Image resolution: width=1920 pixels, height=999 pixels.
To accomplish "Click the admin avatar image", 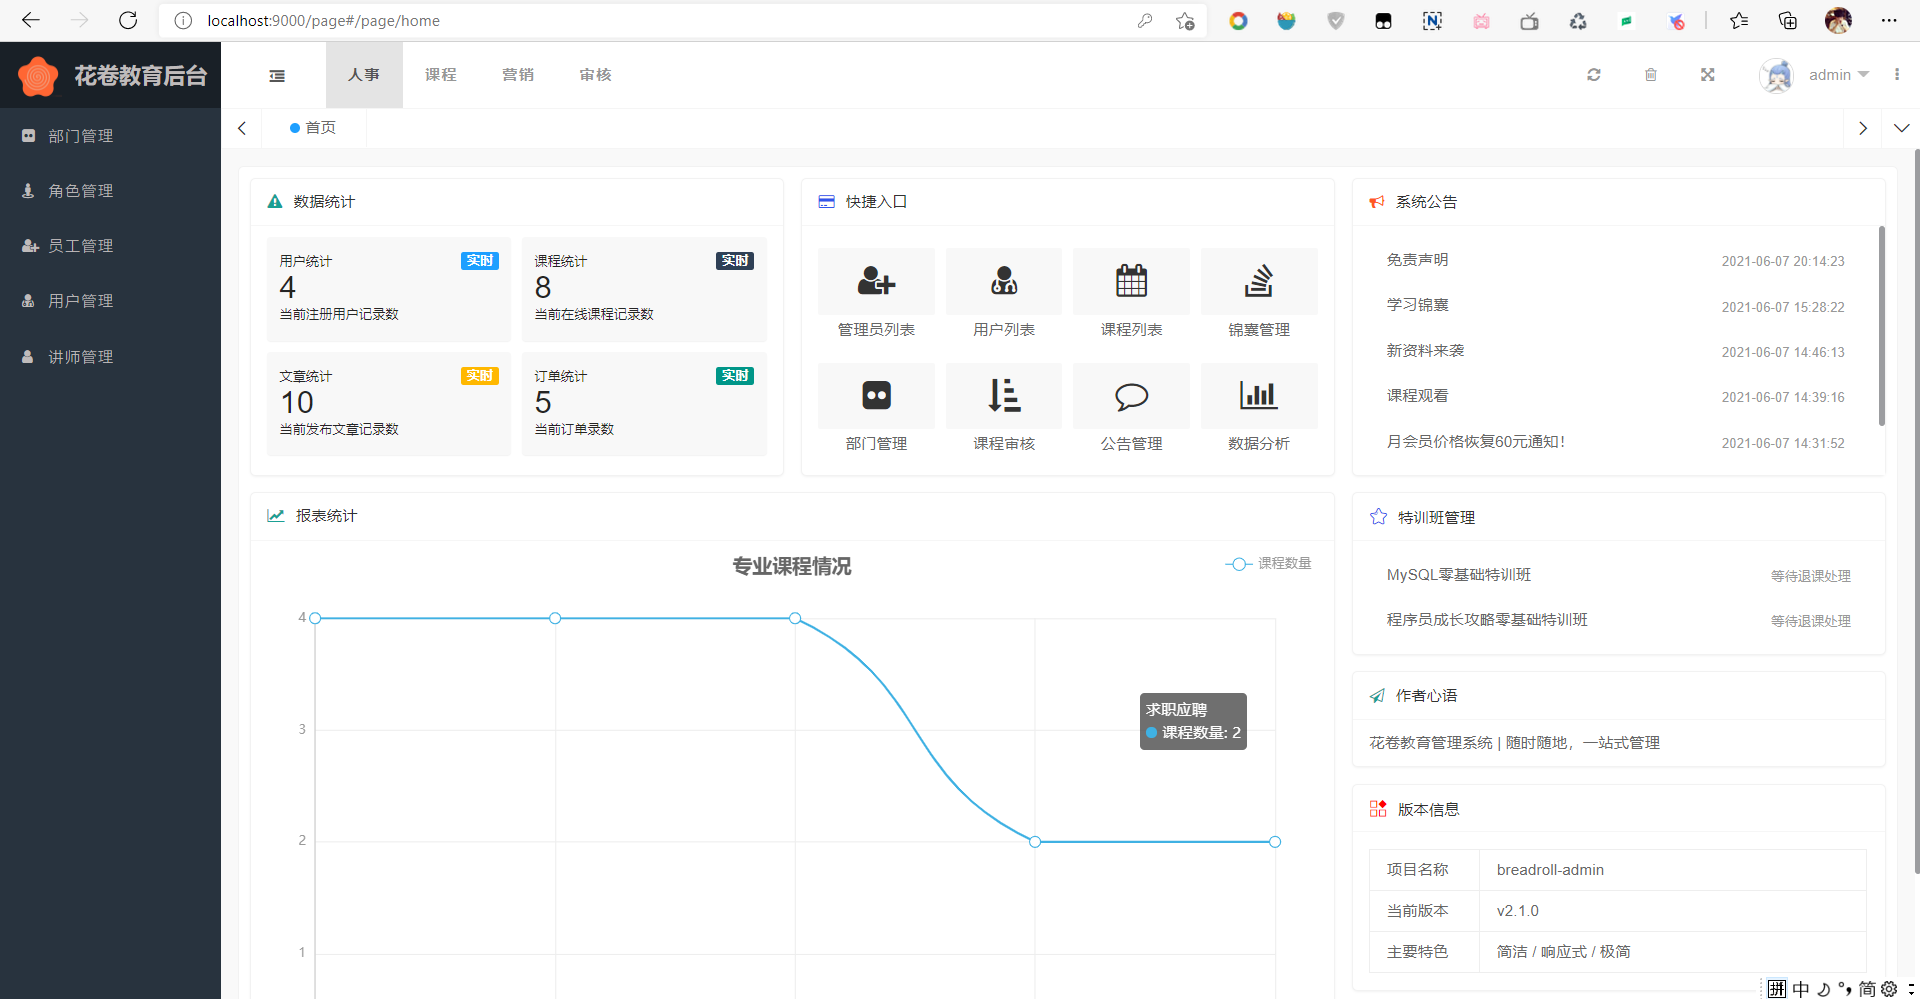I will click(x=1777, y=75).
